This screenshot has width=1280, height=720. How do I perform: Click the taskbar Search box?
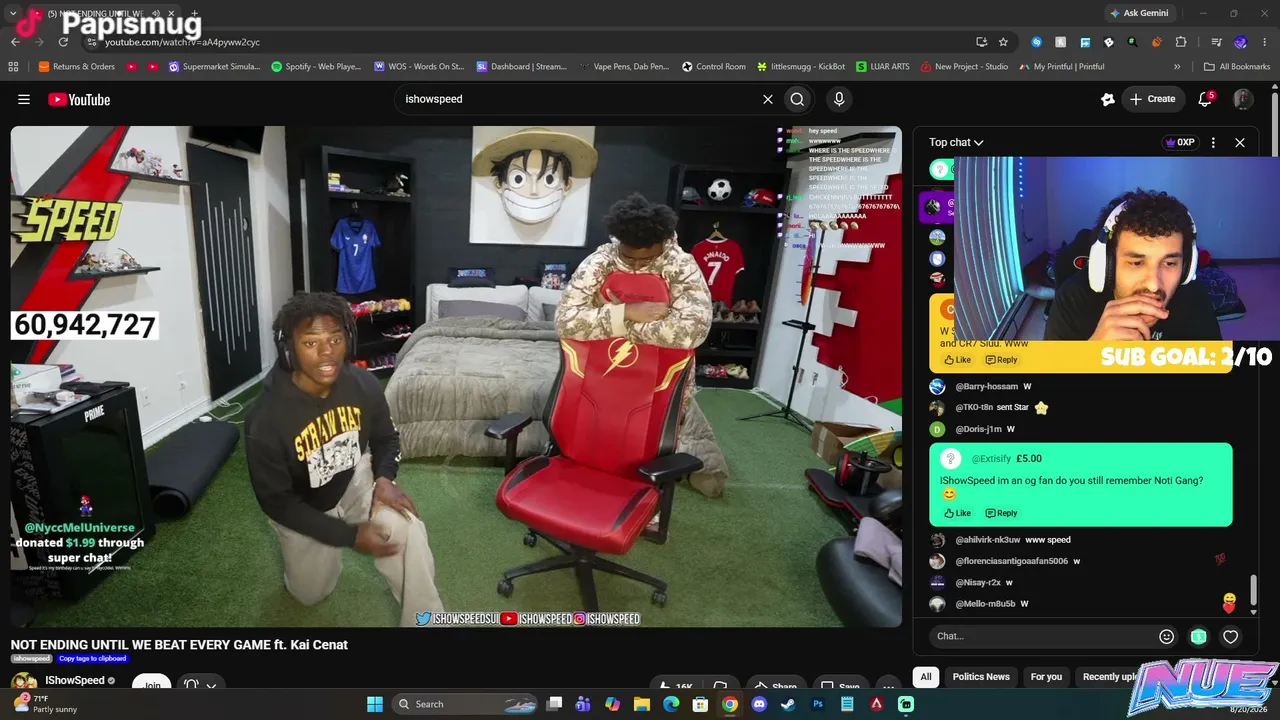[x=466, y=704]
